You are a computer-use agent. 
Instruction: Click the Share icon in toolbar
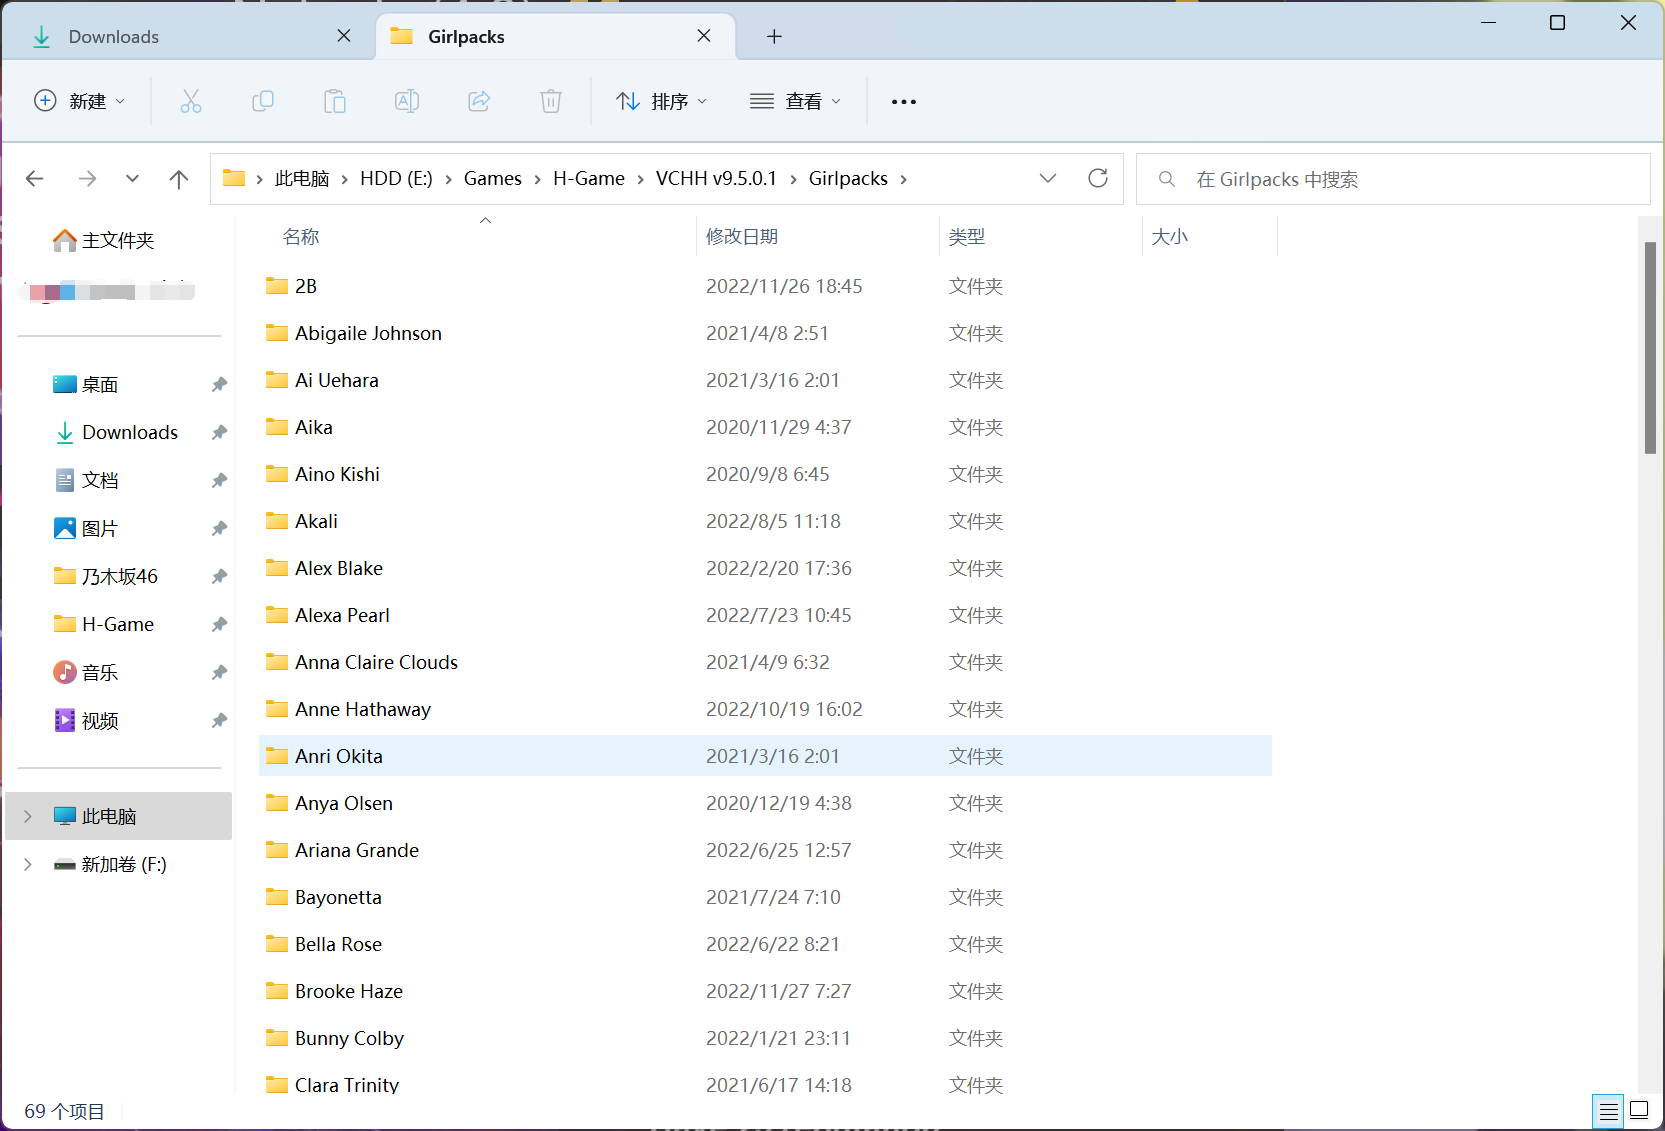479,101
